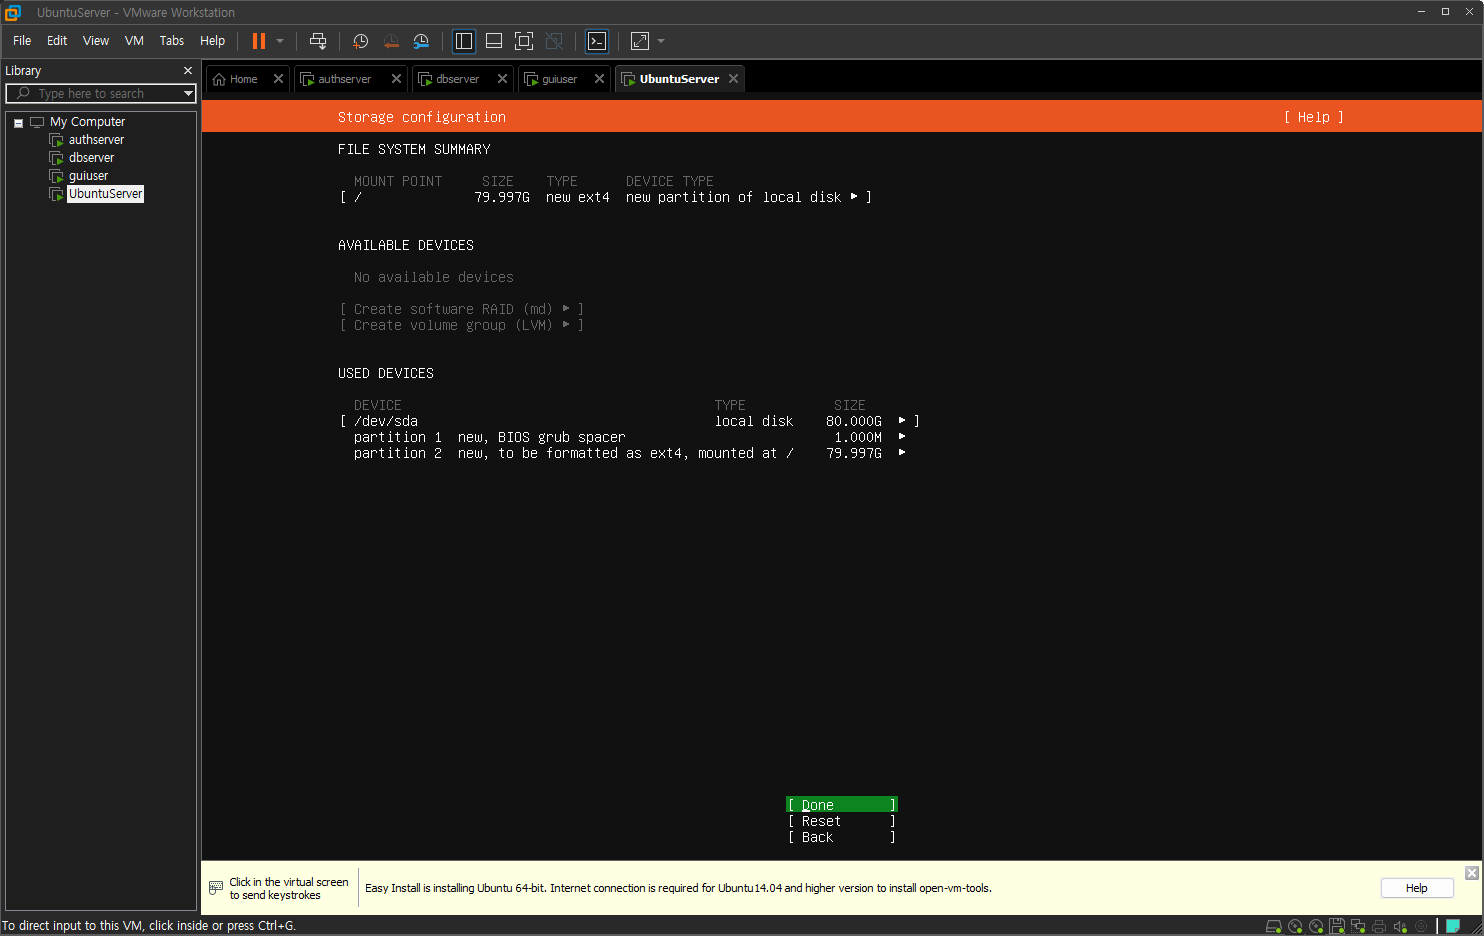Close the dbserver tab

coord(502,79)
